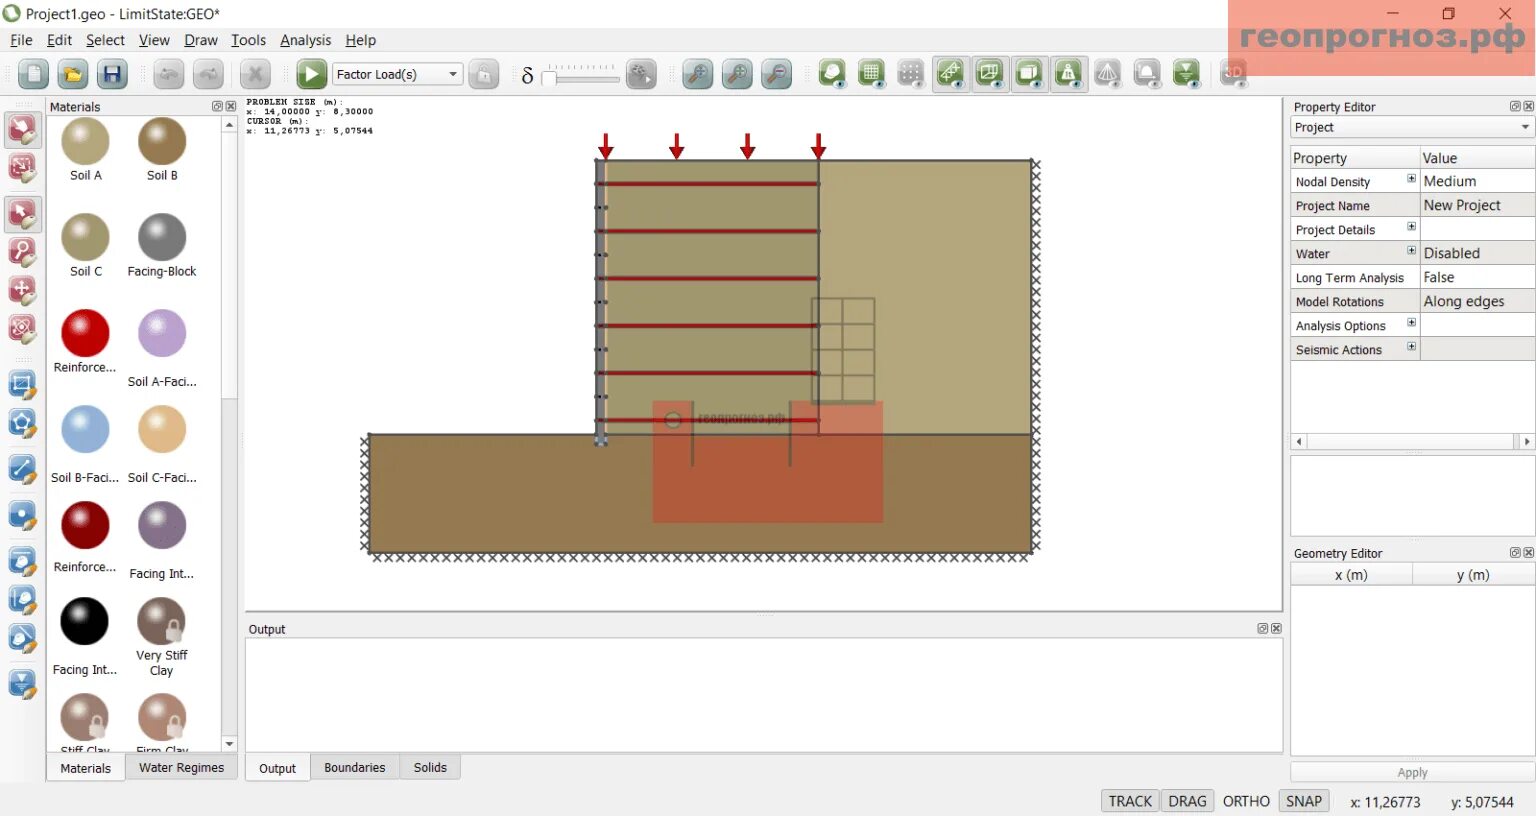Click the last blue sidebar tool with down arrow
This screenshot has width=1536, height=816.
(22, 684)
